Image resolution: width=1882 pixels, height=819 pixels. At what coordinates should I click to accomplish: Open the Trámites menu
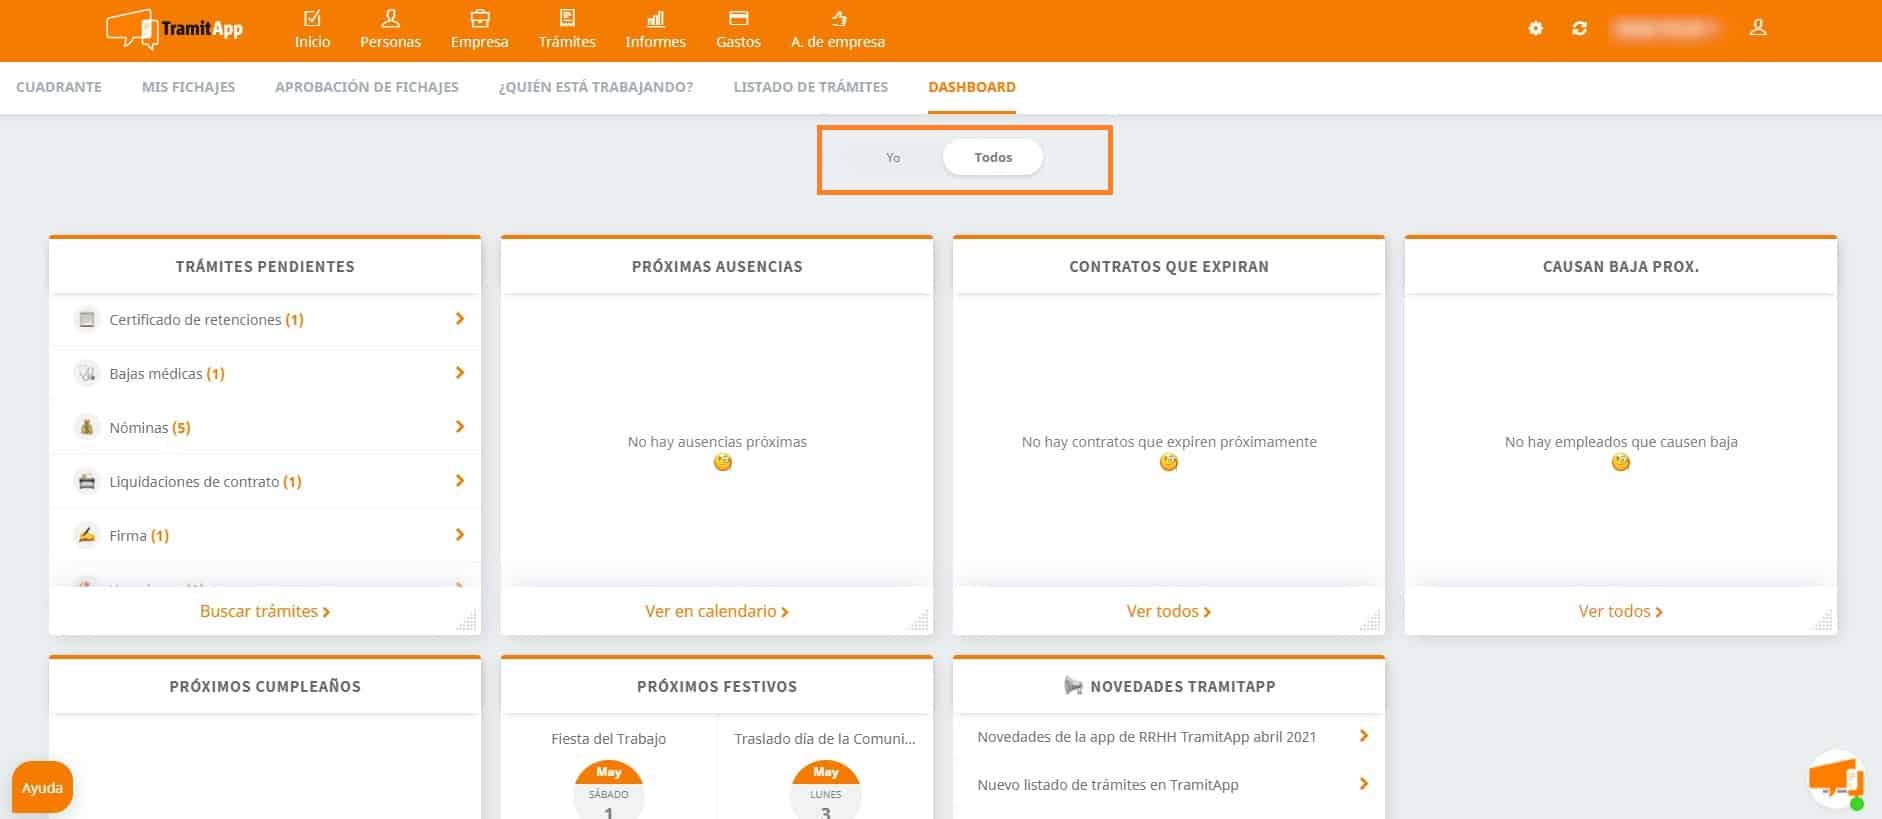point(567,29)
